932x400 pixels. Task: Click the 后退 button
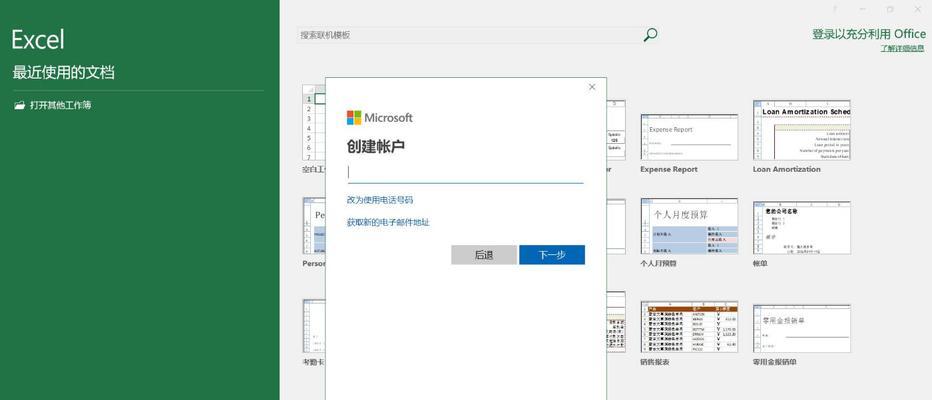pos(484,255)
